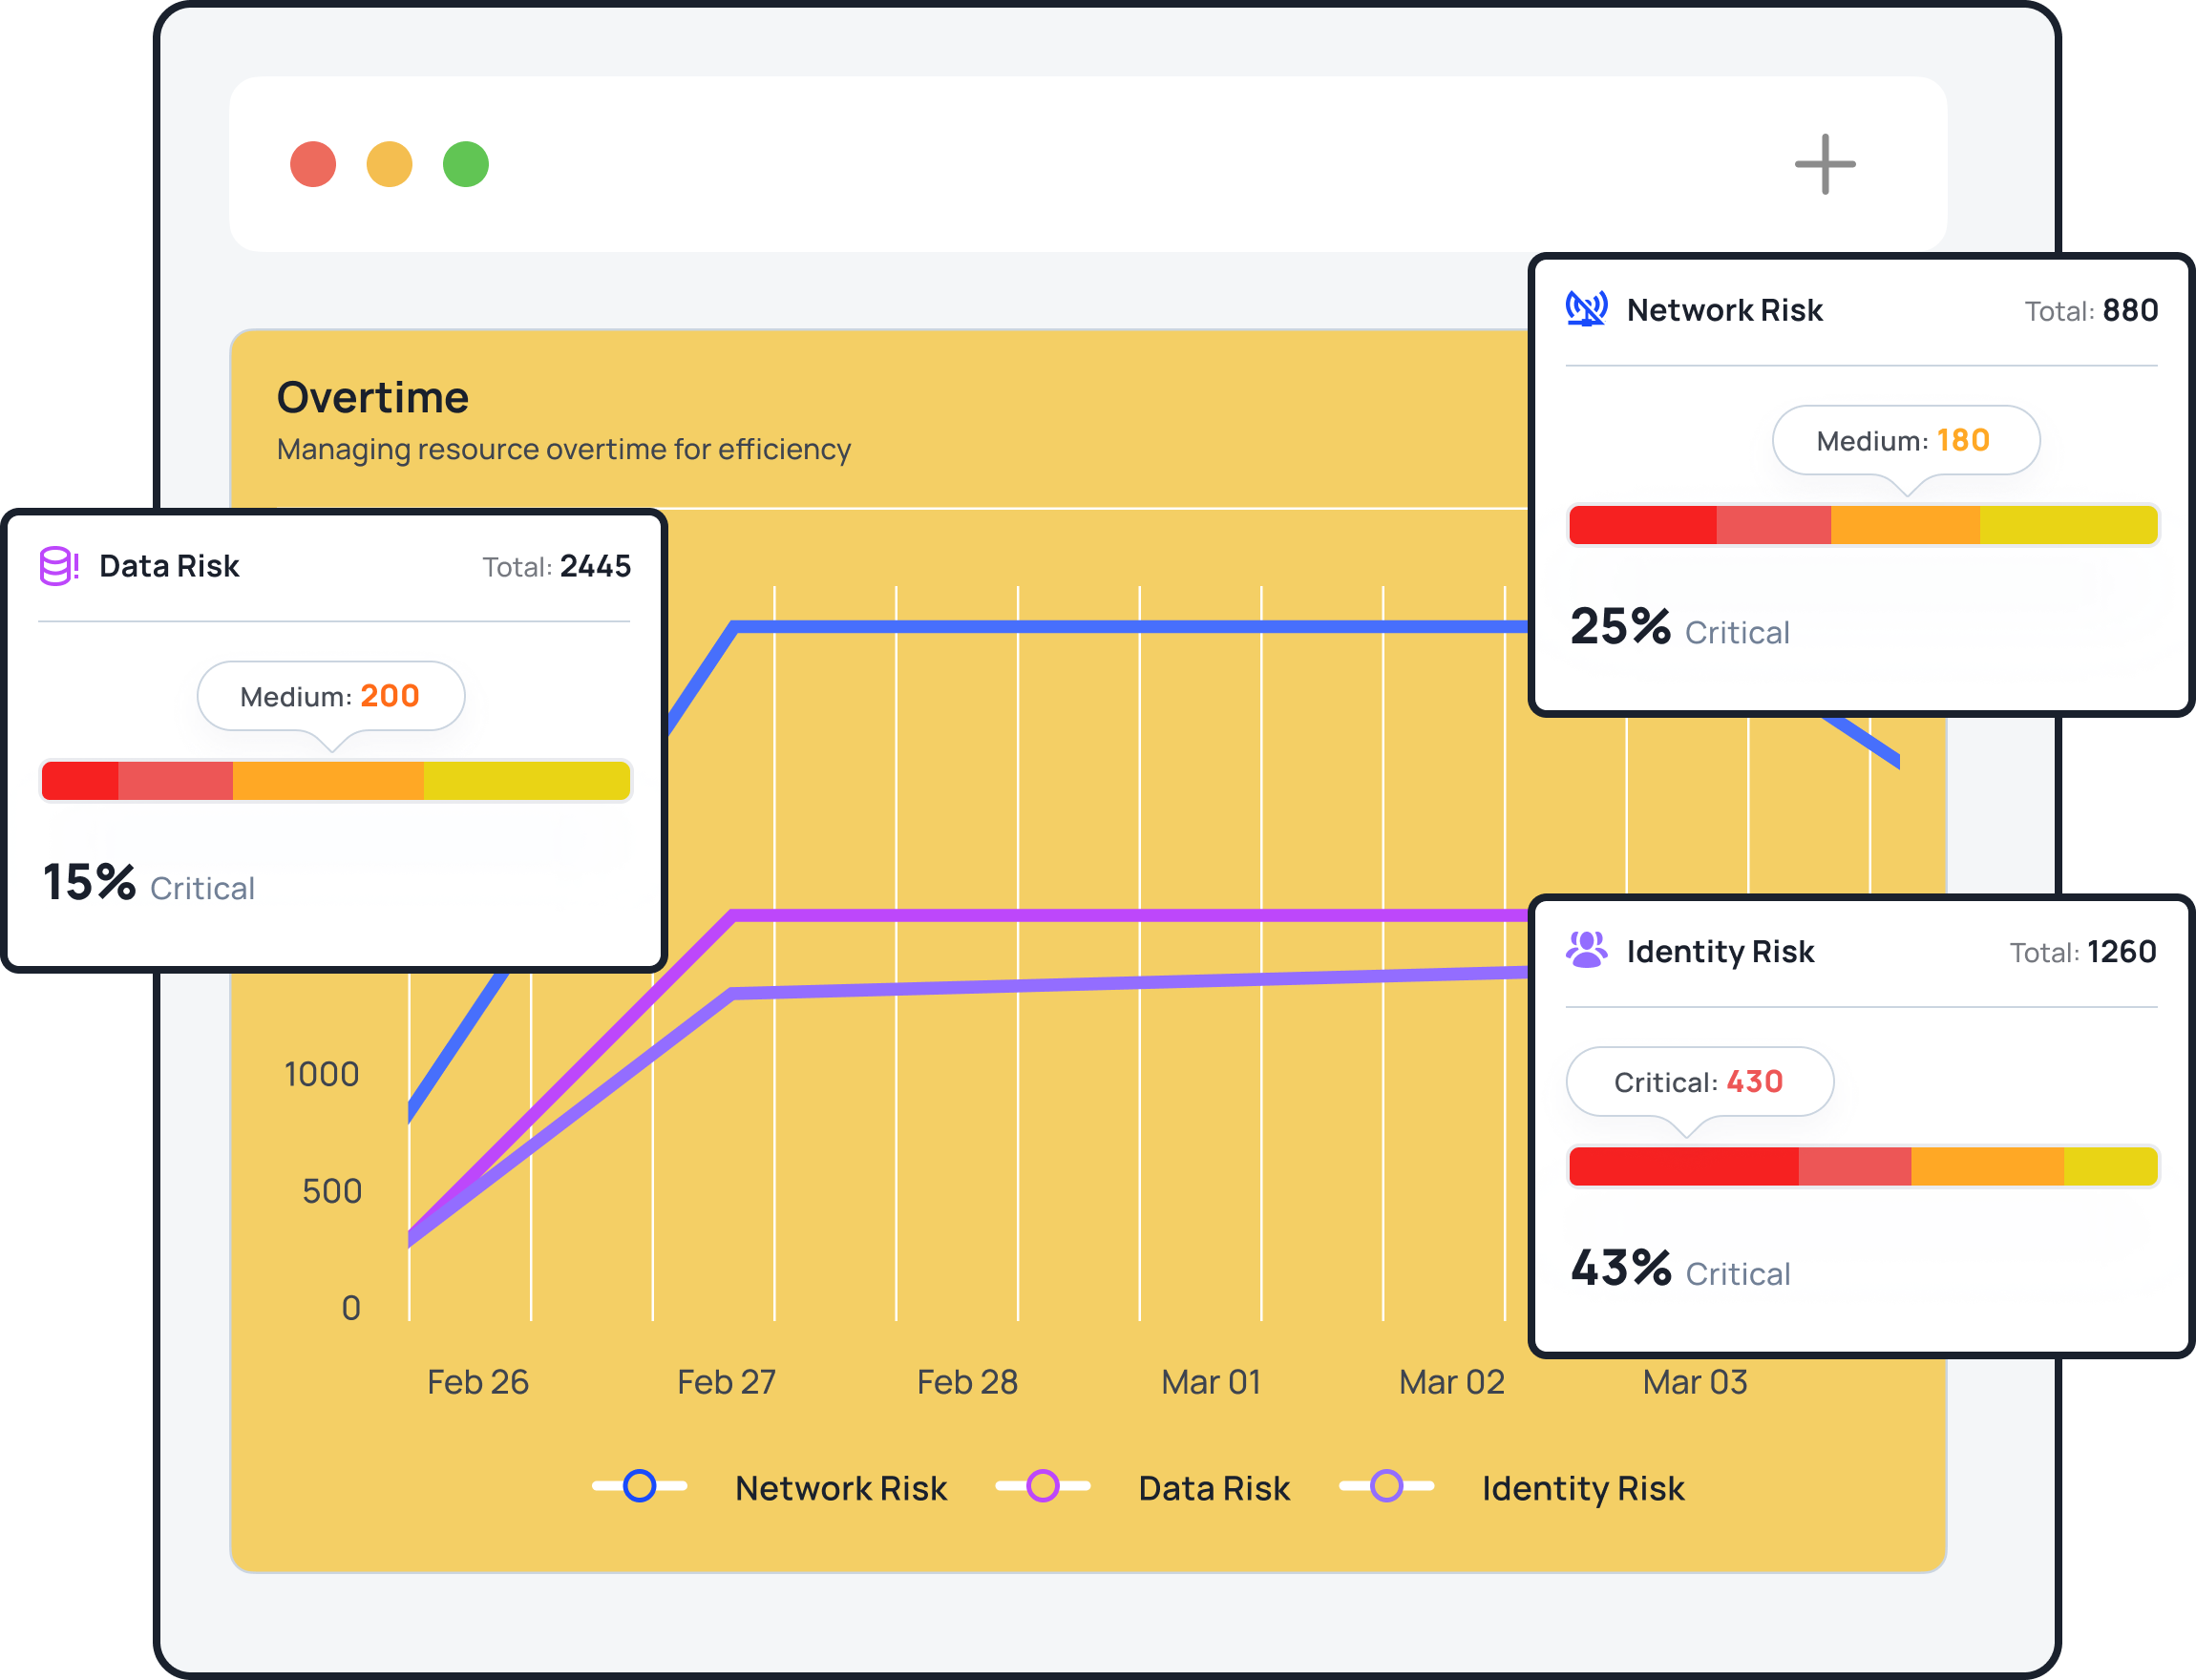Click the Medium: 180 tooltip bubble
The height and width of the screenshot is (1680, 2196).
(1905, 441)
